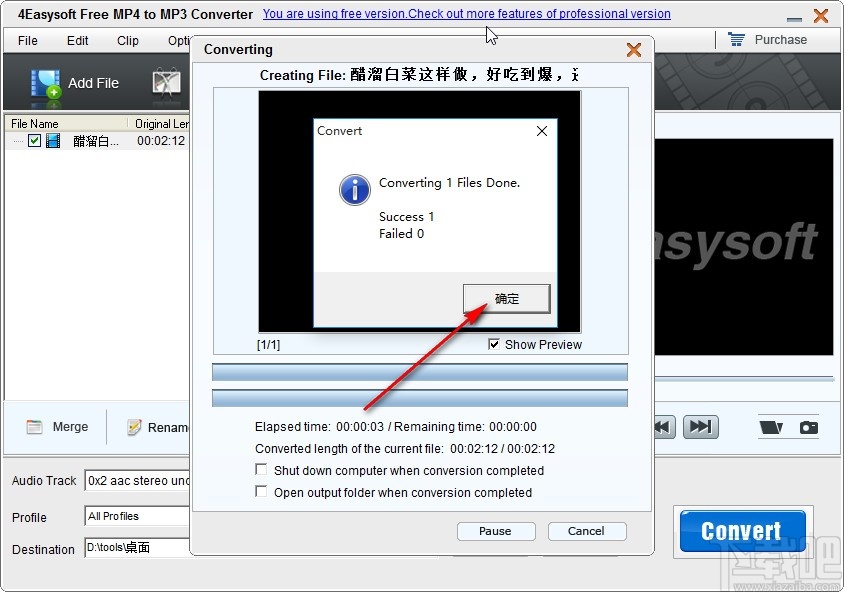Enable shut down computer when conversion completed
This screenshot has height=592, width=844.
(x=261, y=470)
